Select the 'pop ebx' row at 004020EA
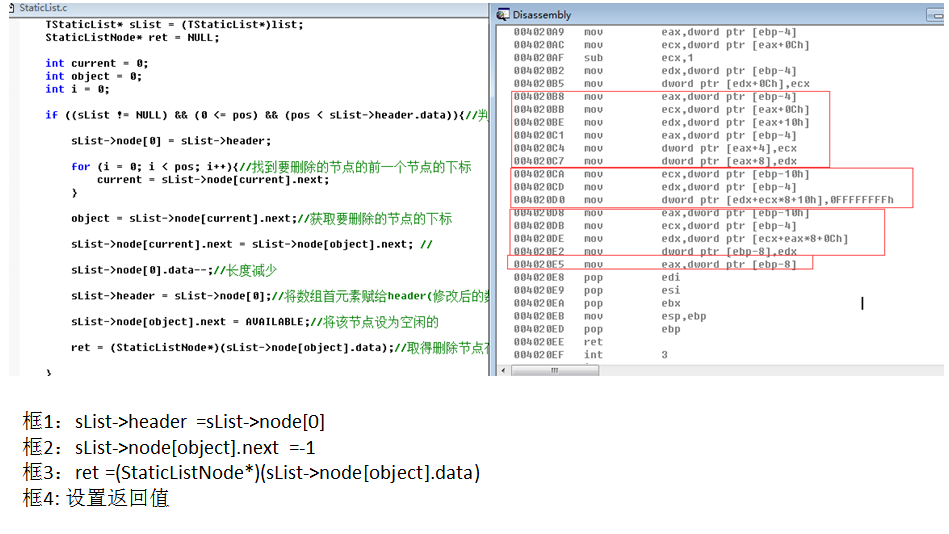 [x=597, y=303]
